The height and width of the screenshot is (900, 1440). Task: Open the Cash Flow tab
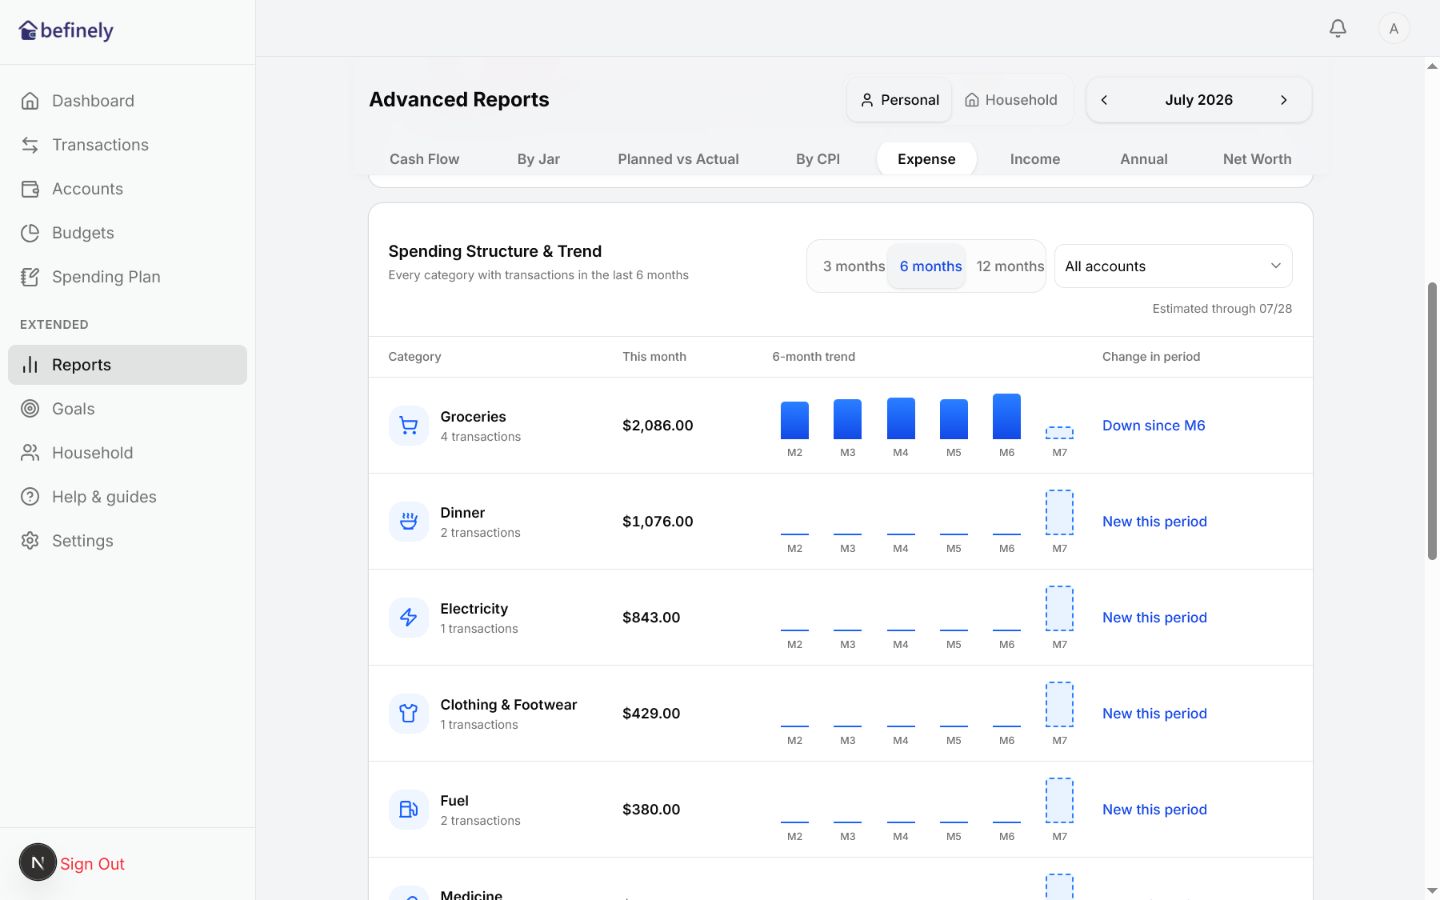coord(424,159)
